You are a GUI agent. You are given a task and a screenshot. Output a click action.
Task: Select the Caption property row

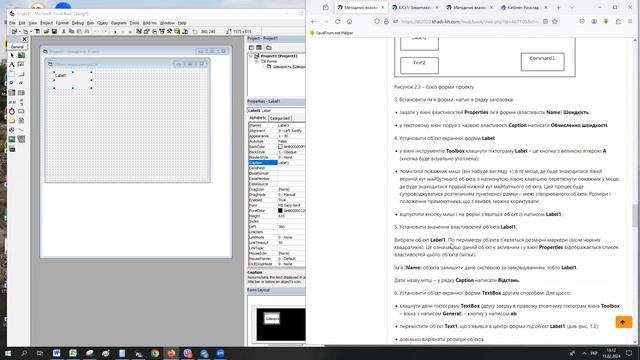pyautogui.click(x=276, y=162)
